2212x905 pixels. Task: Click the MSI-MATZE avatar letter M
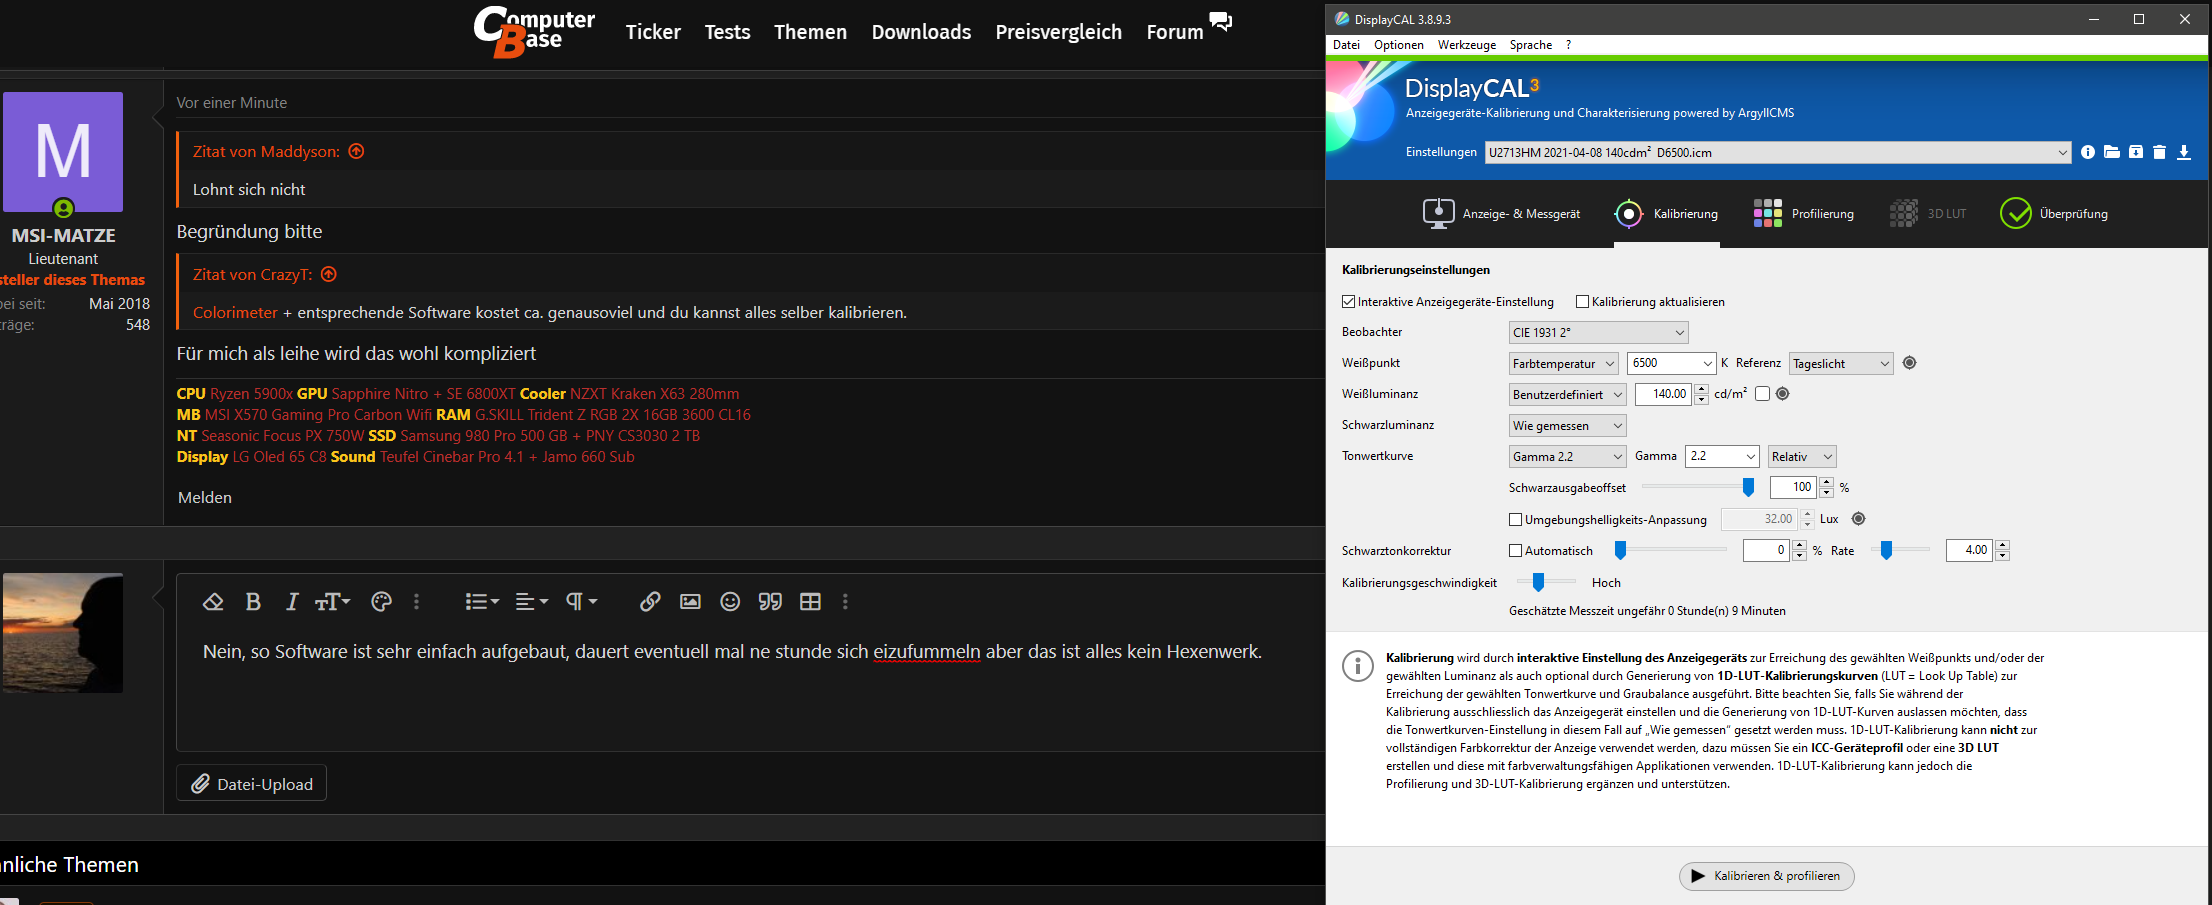(x=63, y=152)
